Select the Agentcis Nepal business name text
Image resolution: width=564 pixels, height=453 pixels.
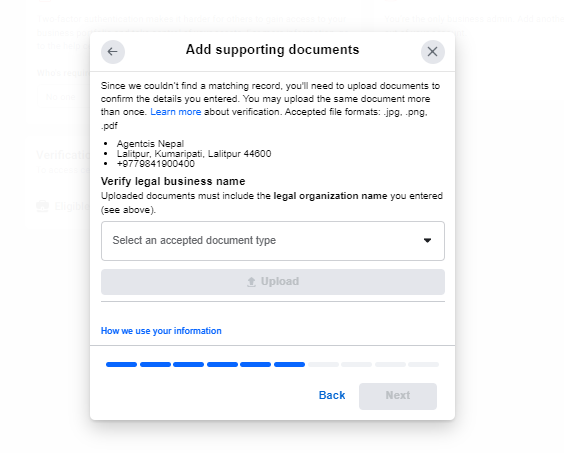[x=150, y=144]
